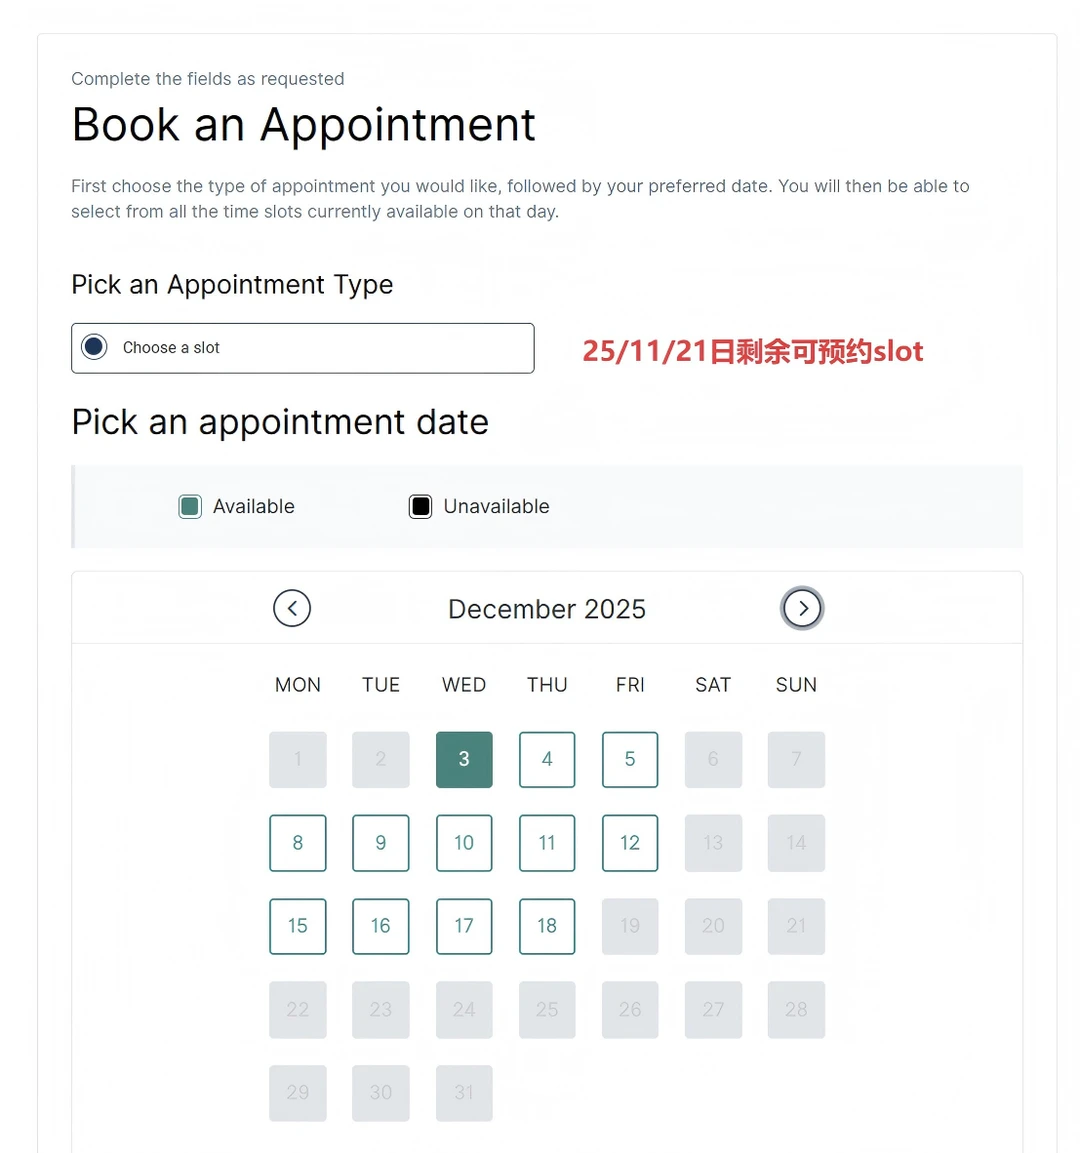Select Monday December 8
Image resolution: width=1080 pixels, height=1153 pixels.
pyautogui.click(x=298, y=843)
